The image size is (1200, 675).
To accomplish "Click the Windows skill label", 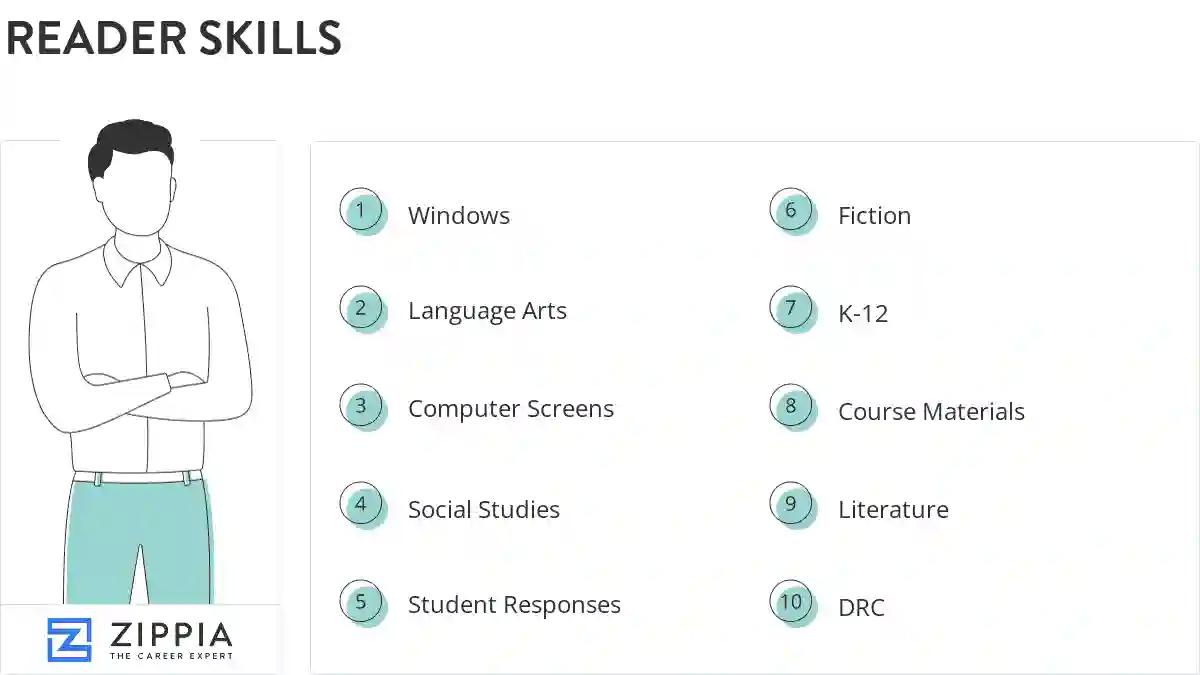I will (459, 216).
